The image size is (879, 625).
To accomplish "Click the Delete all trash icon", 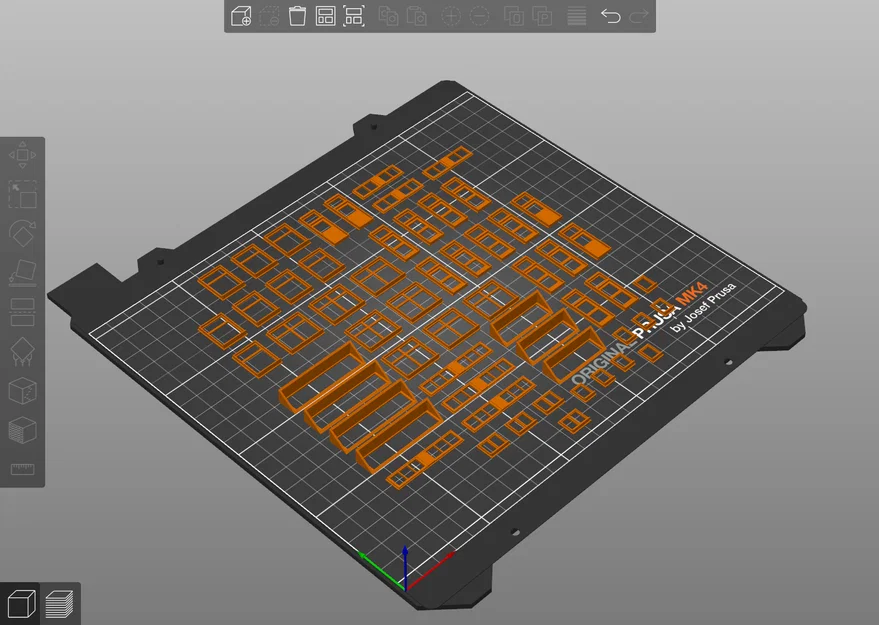I will [297, 16].
